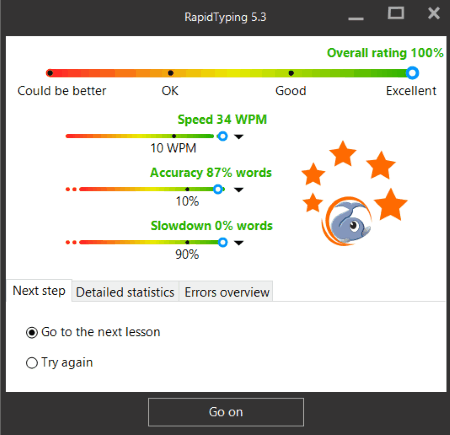Click the Slowdown 0% words label

(x=212, y=226)
